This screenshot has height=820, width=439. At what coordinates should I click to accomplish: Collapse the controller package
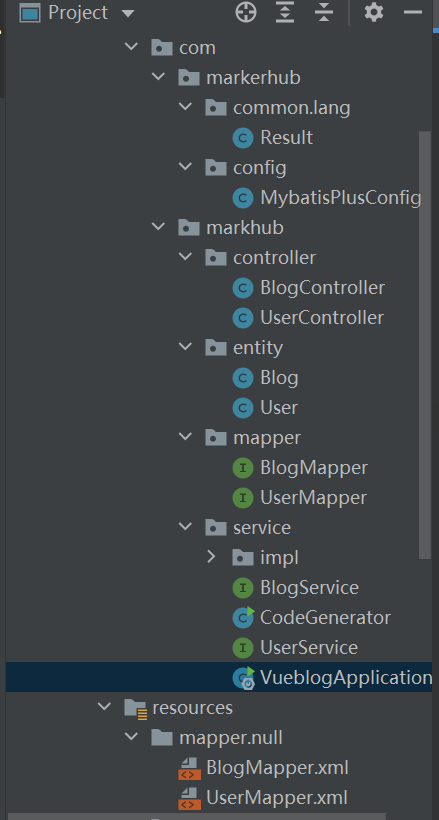[185, 257]
